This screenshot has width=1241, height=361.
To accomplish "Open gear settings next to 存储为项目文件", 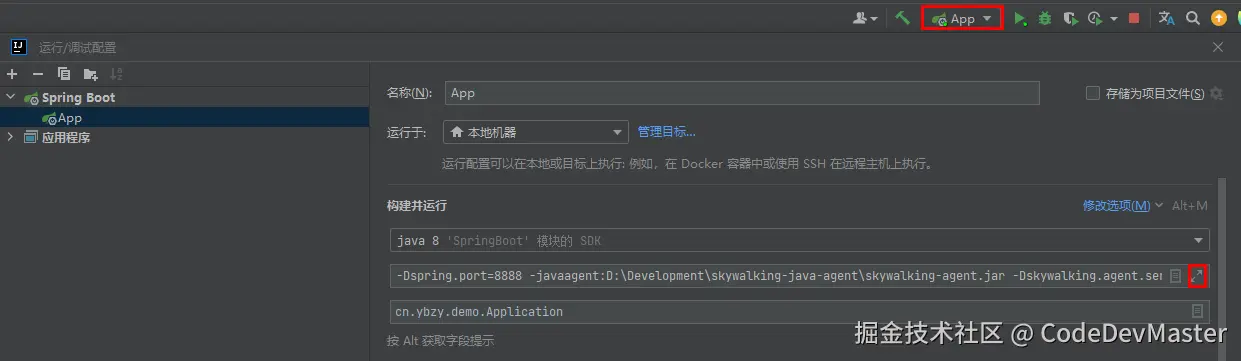I will pyautogui.click(x=1216, y=93).
